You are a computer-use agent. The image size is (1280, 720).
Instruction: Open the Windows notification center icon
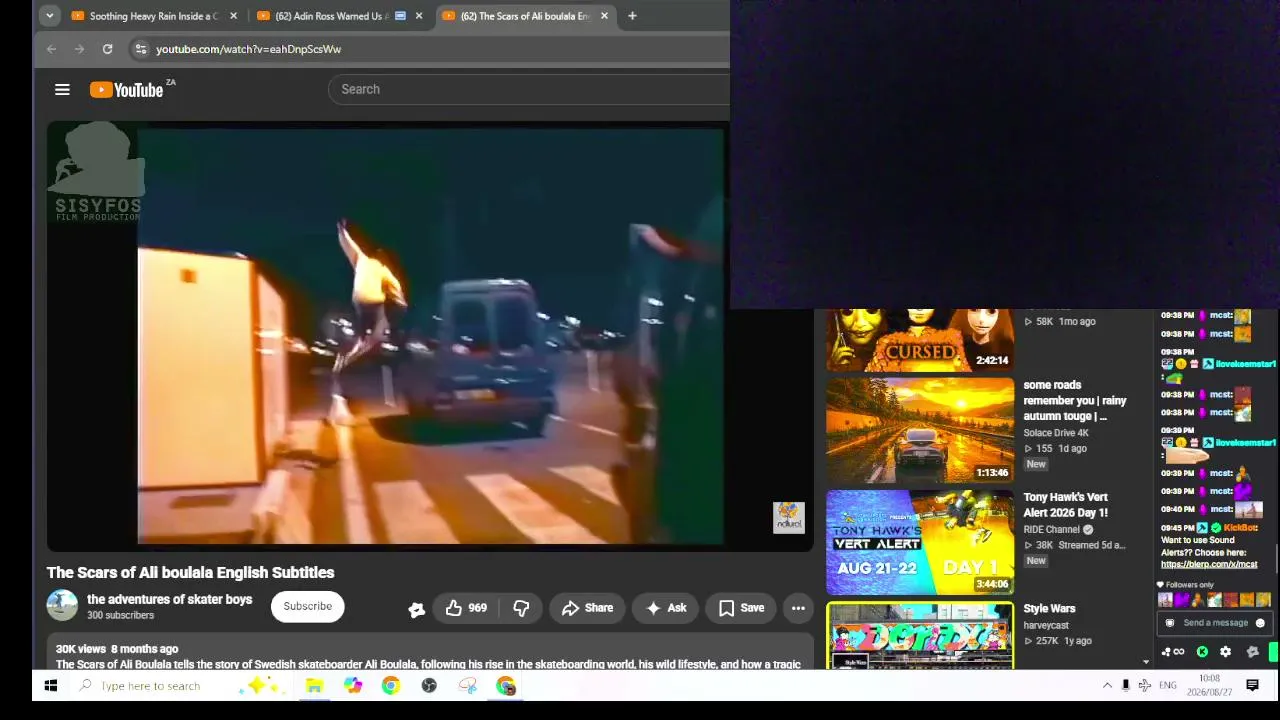click(x=1252, y=686)
